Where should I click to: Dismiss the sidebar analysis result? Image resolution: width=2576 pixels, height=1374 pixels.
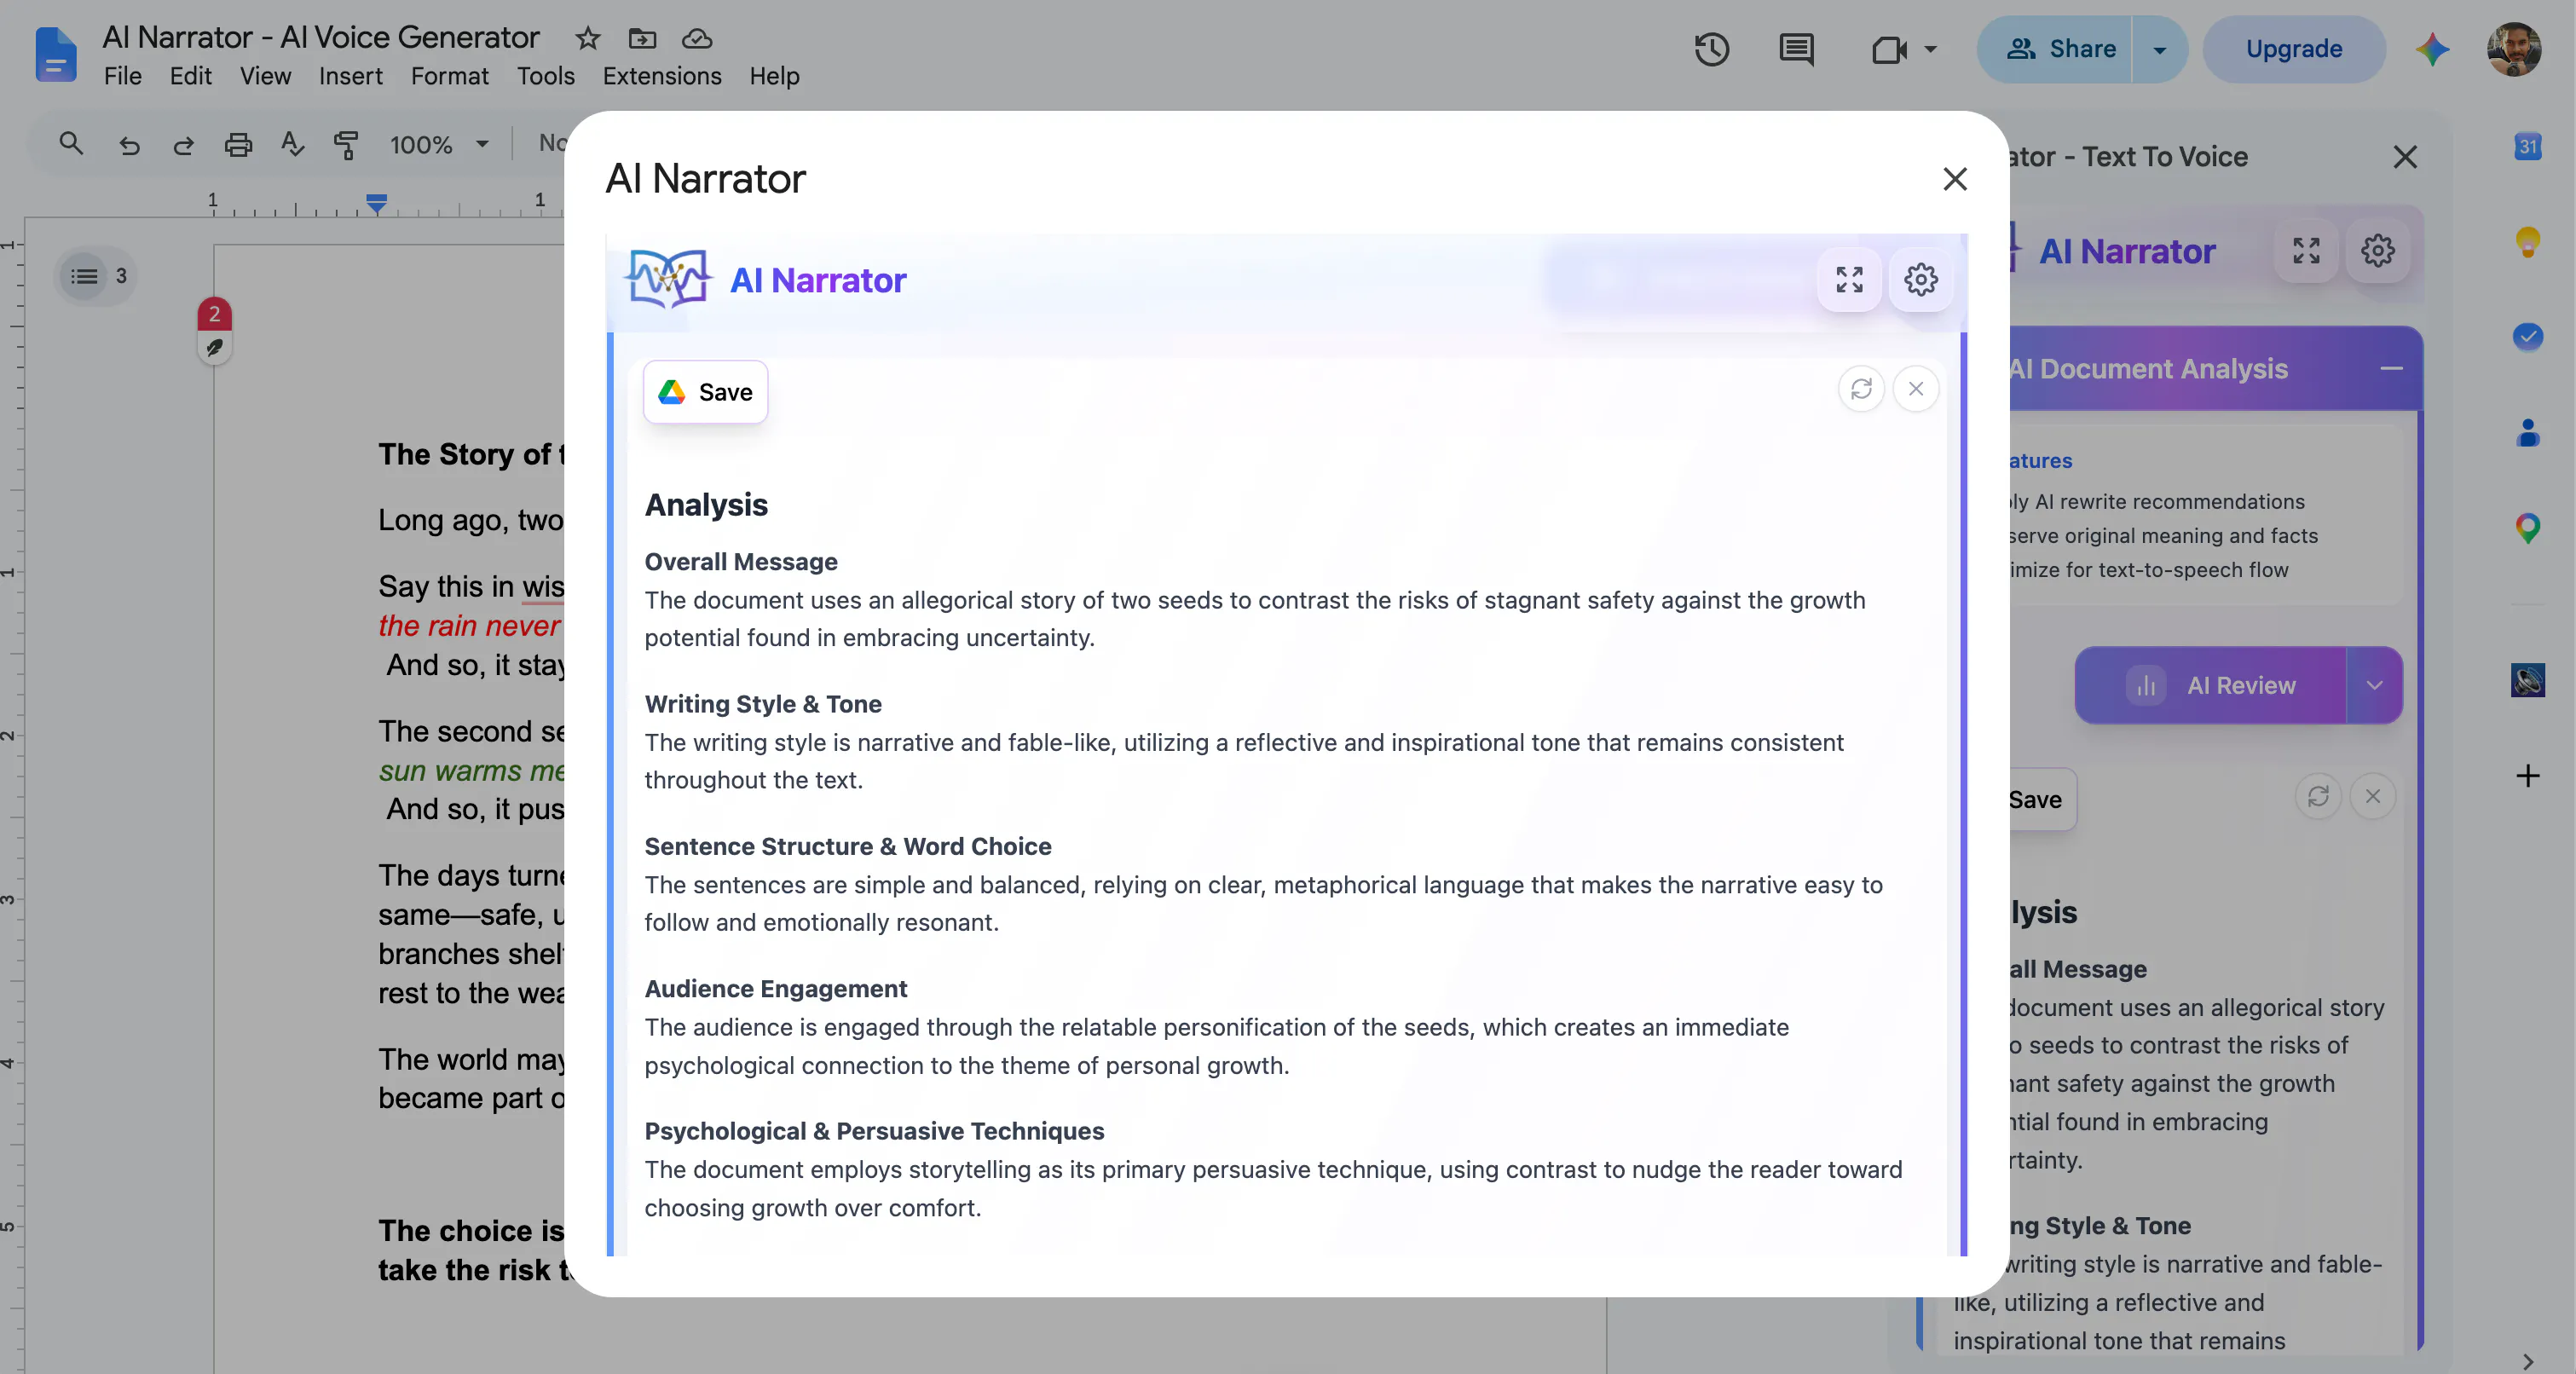(2373, 796)
